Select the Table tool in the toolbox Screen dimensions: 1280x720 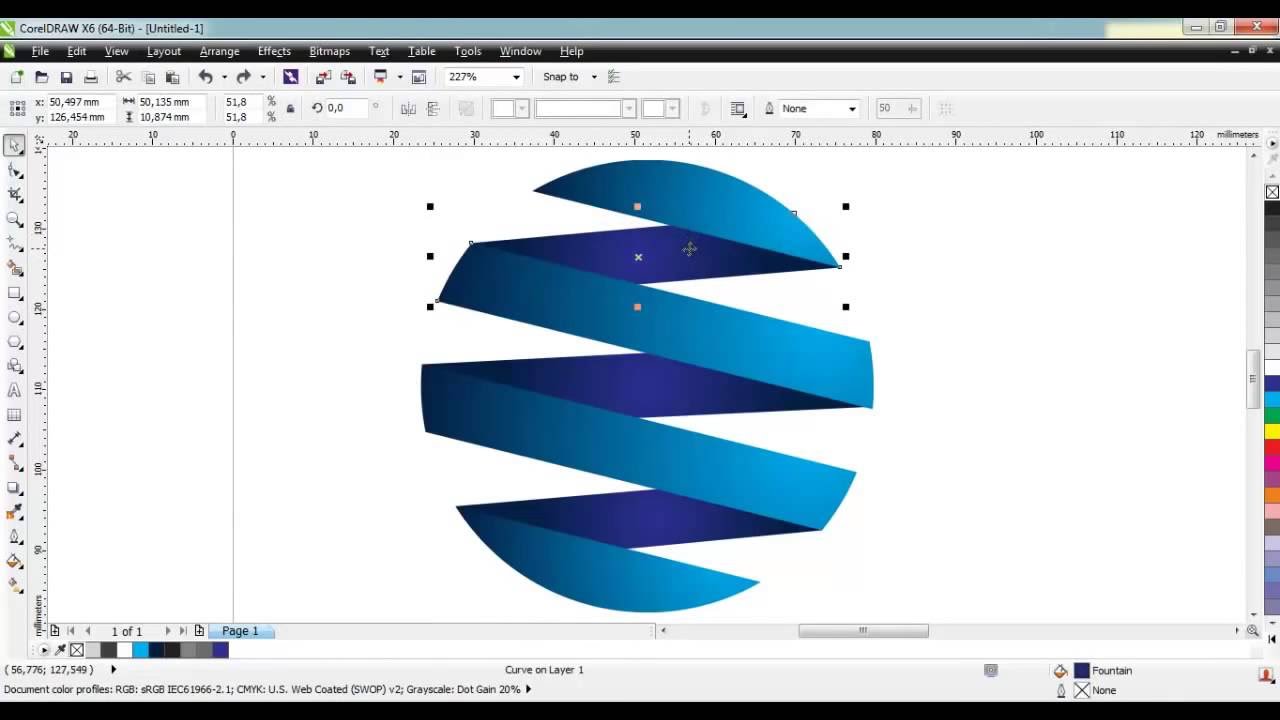[x=14, y=415]
